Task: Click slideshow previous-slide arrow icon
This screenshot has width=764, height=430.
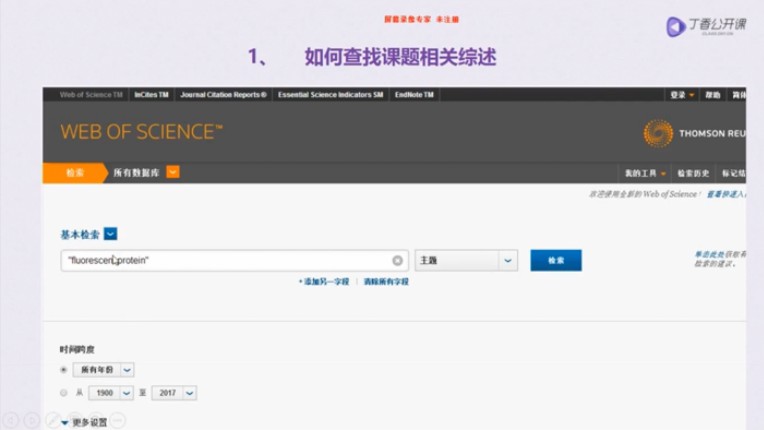Action: pyautogui.click(x=11, y=420)
